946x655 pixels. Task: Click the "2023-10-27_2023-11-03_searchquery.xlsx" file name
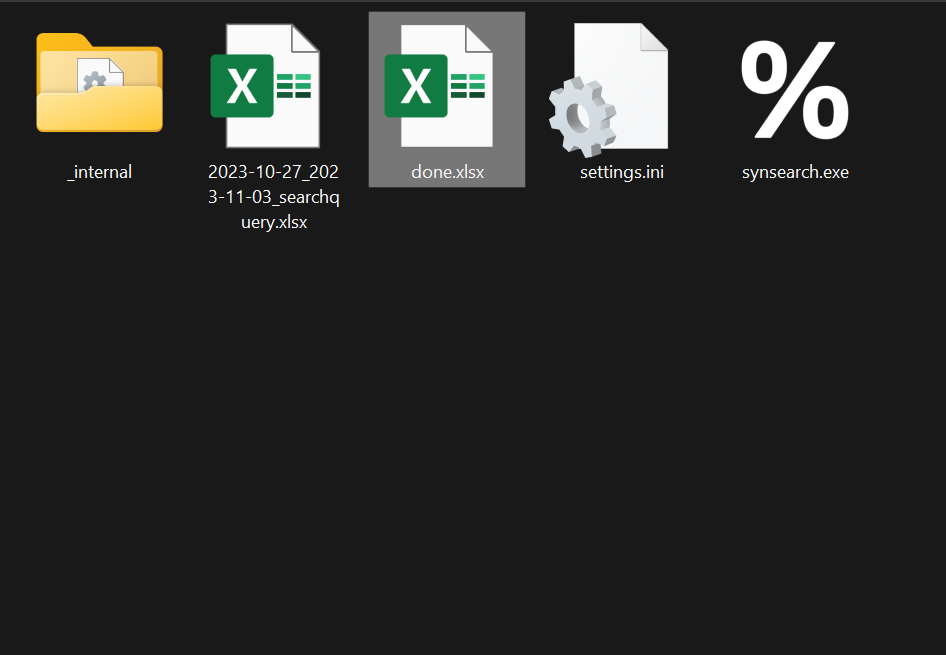pos(274,197)
